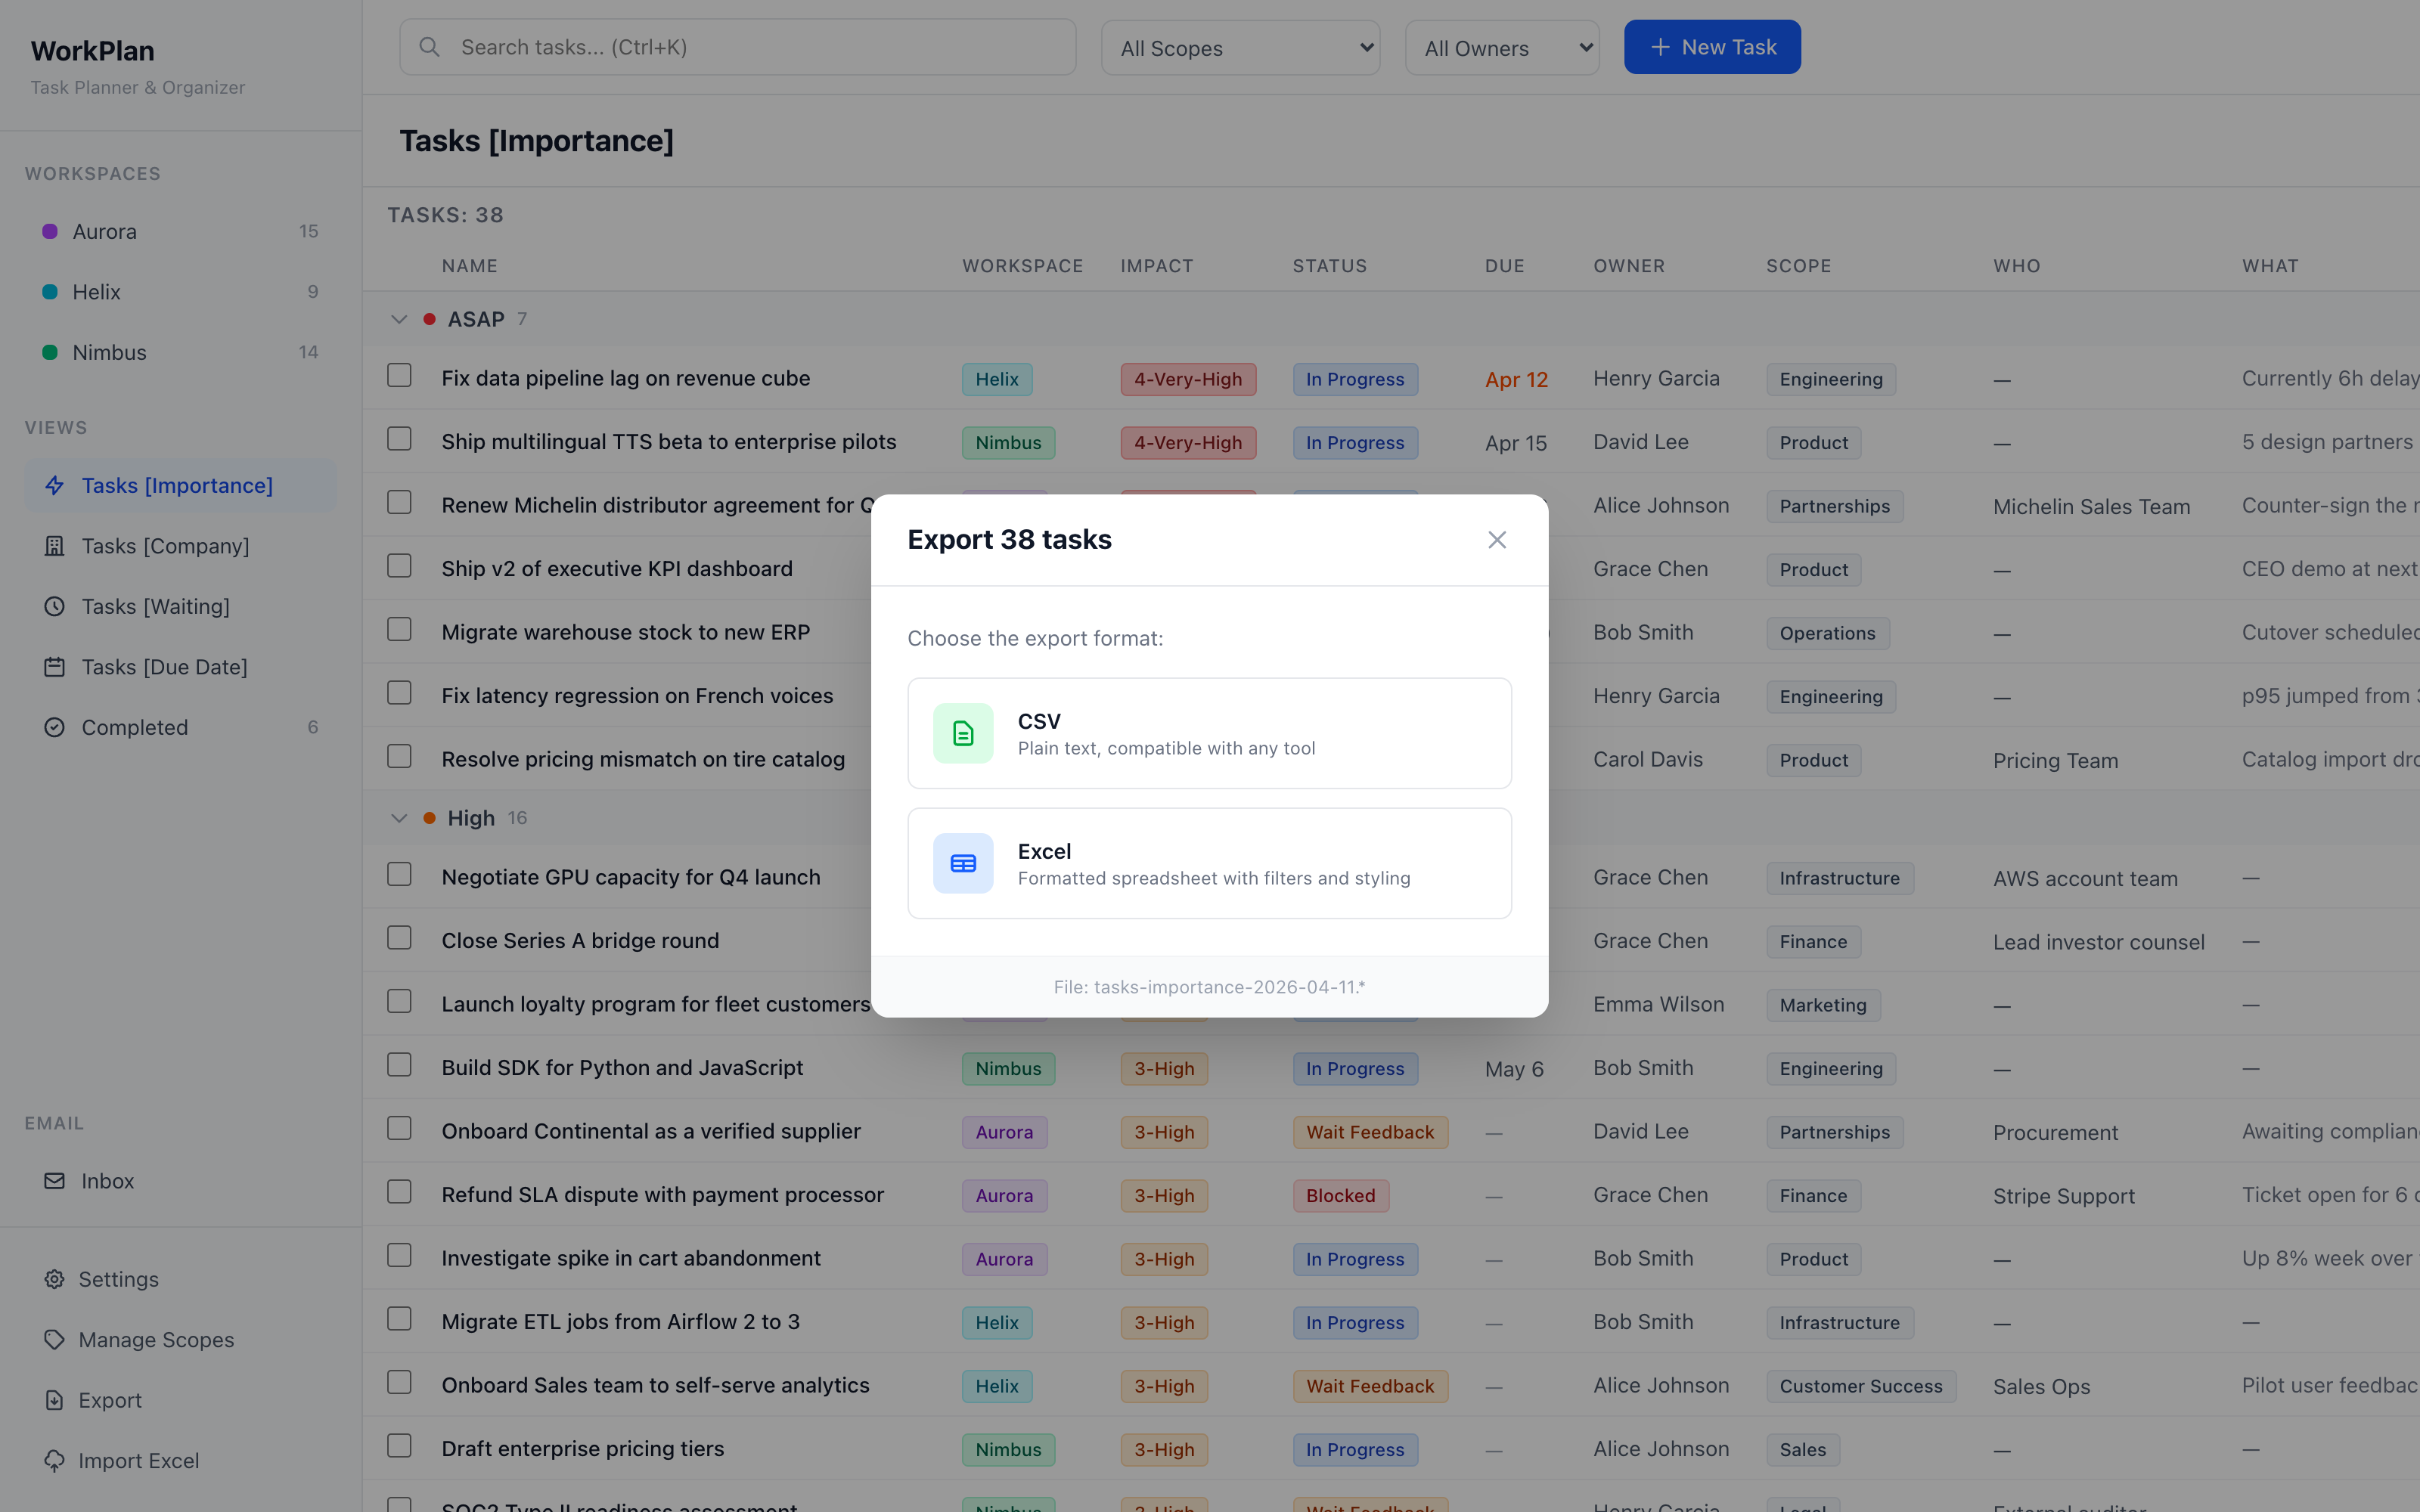Screen dimensions: 2420x1512
Task: Click the teal Helix workspace dot
Action: coord(49,292)
